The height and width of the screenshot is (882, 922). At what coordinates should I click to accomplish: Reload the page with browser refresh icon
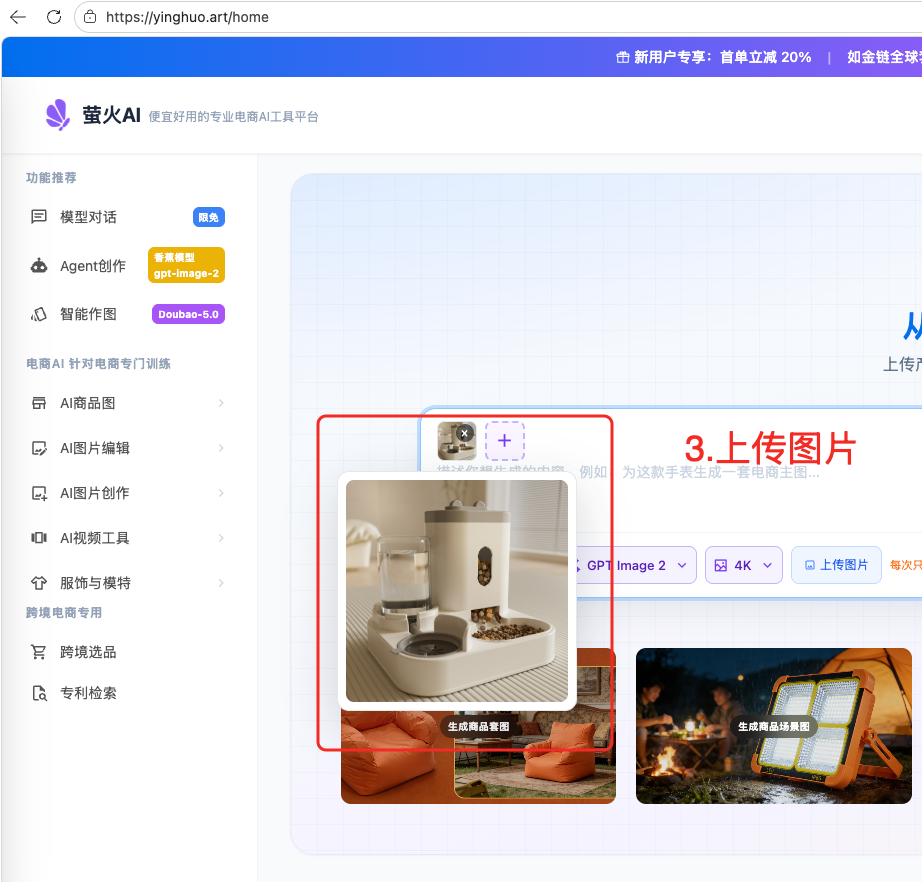[x=54, y=17]
